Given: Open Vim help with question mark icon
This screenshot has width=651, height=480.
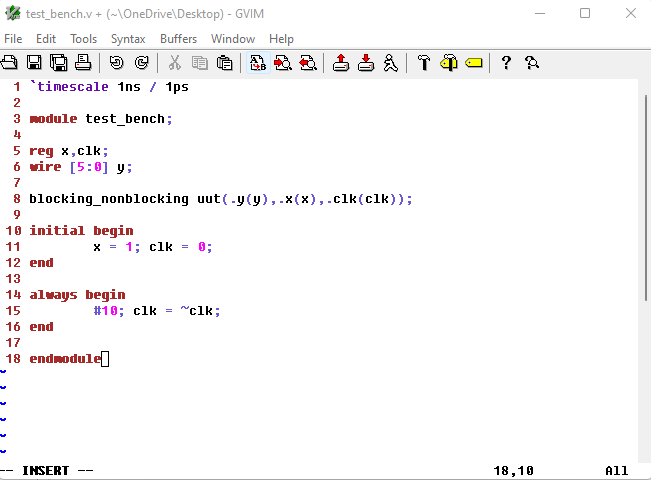Looking at the screenshot, I should coord(506,63).
